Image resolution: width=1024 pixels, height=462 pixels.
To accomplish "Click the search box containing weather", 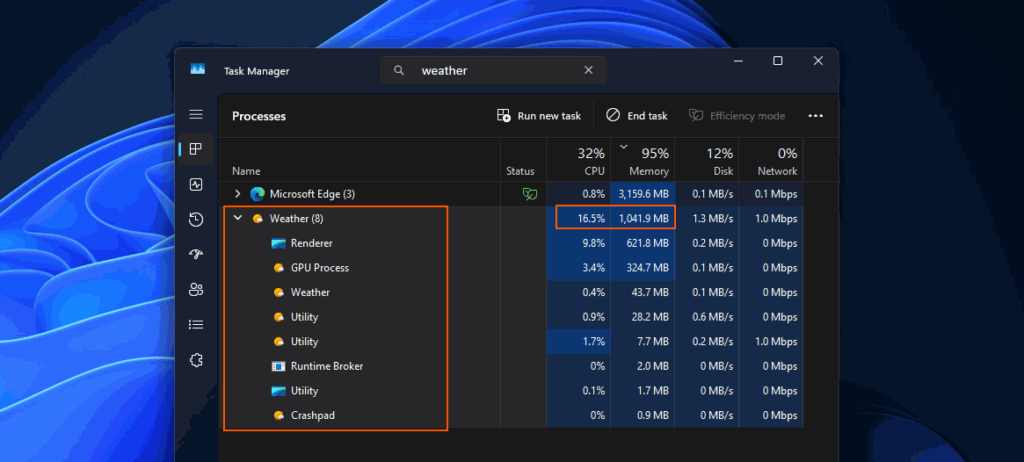I will click(x=494, y=71).
